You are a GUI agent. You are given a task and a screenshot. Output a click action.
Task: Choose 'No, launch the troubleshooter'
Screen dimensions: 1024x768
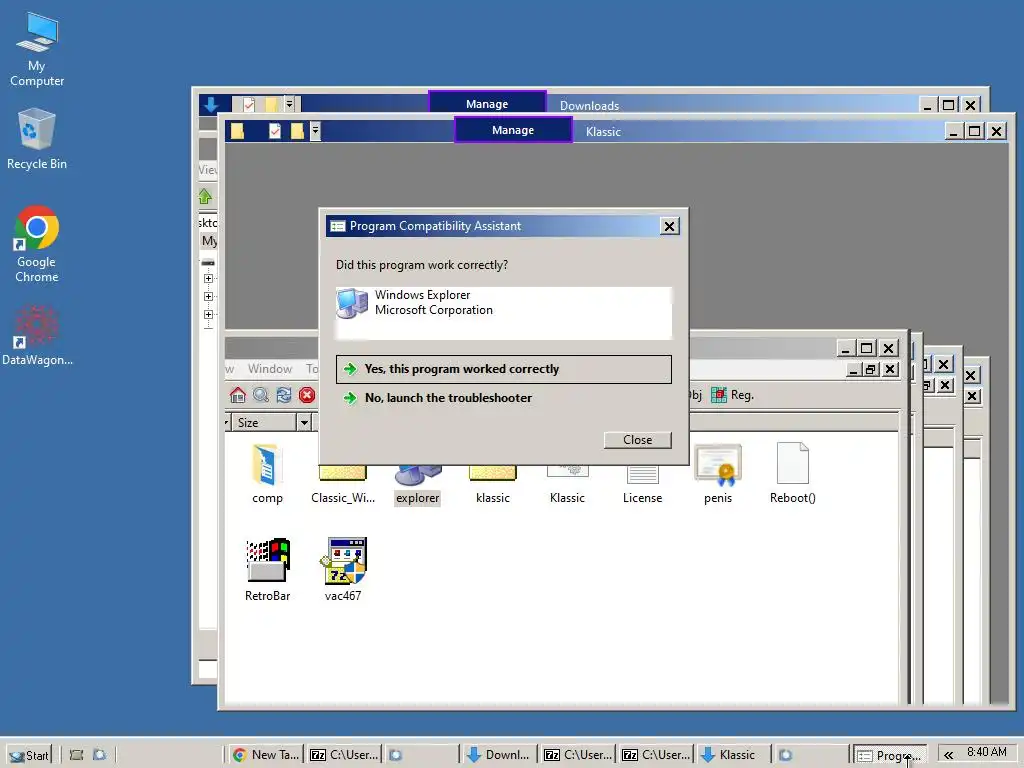[504, 398]
